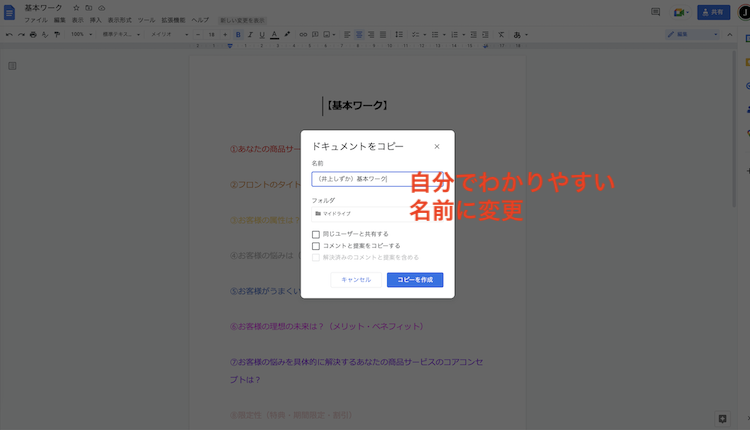
Task: Click the document outline icon at left
Action: pos(13,66)
